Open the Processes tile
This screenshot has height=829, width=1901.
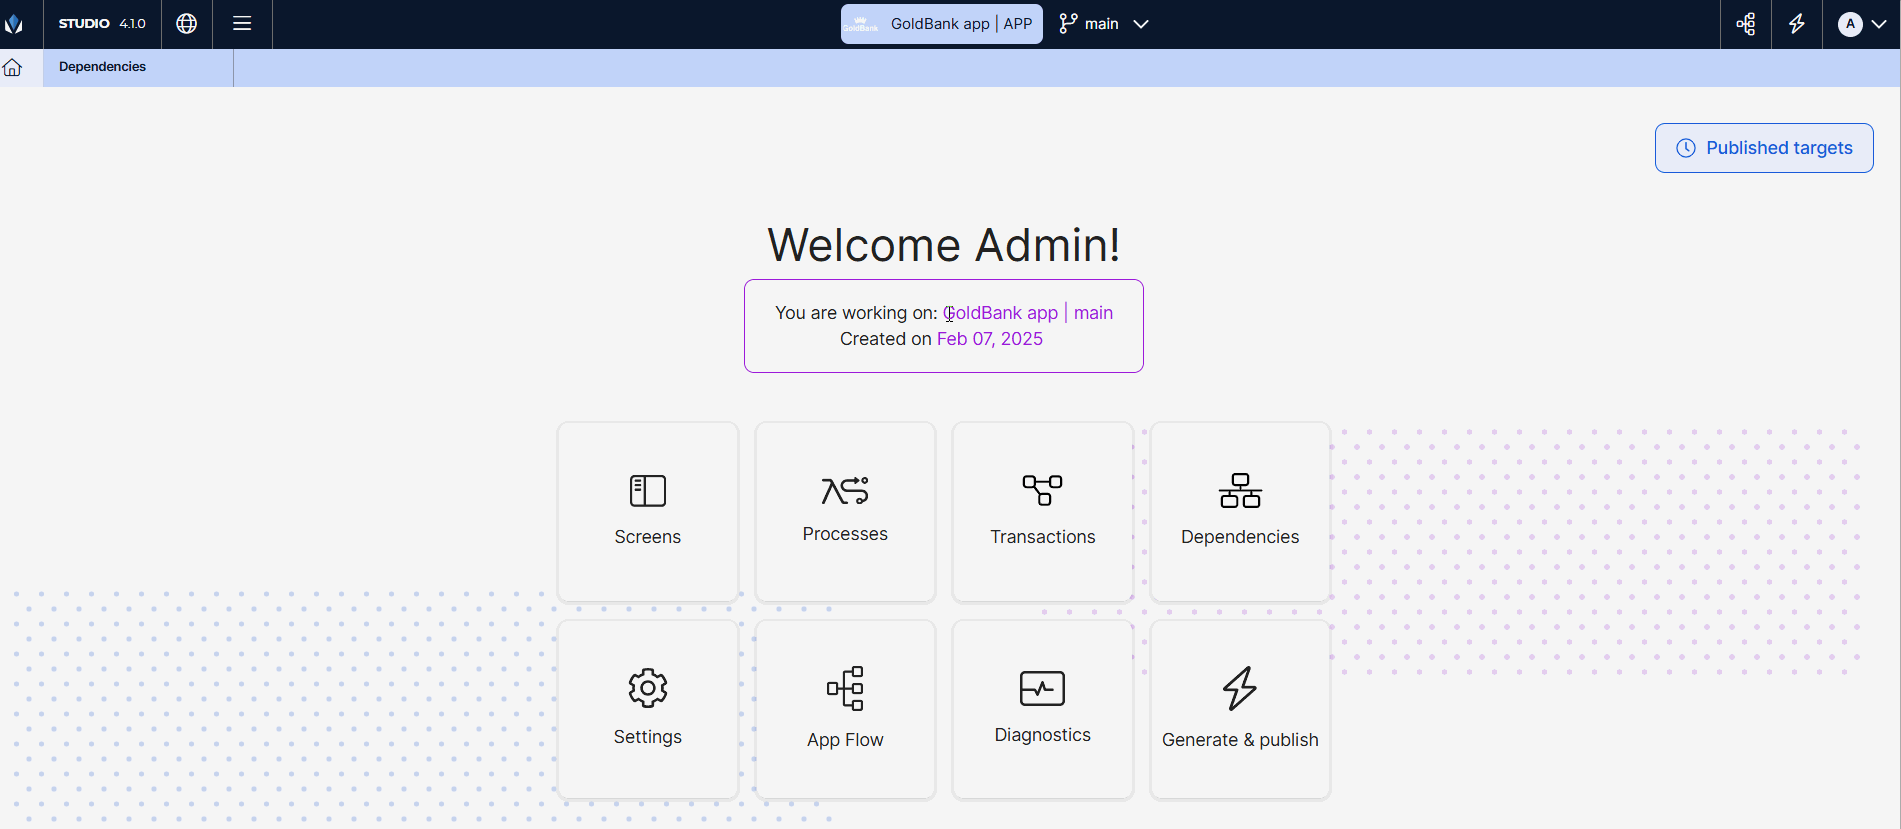tap(845, 512)
